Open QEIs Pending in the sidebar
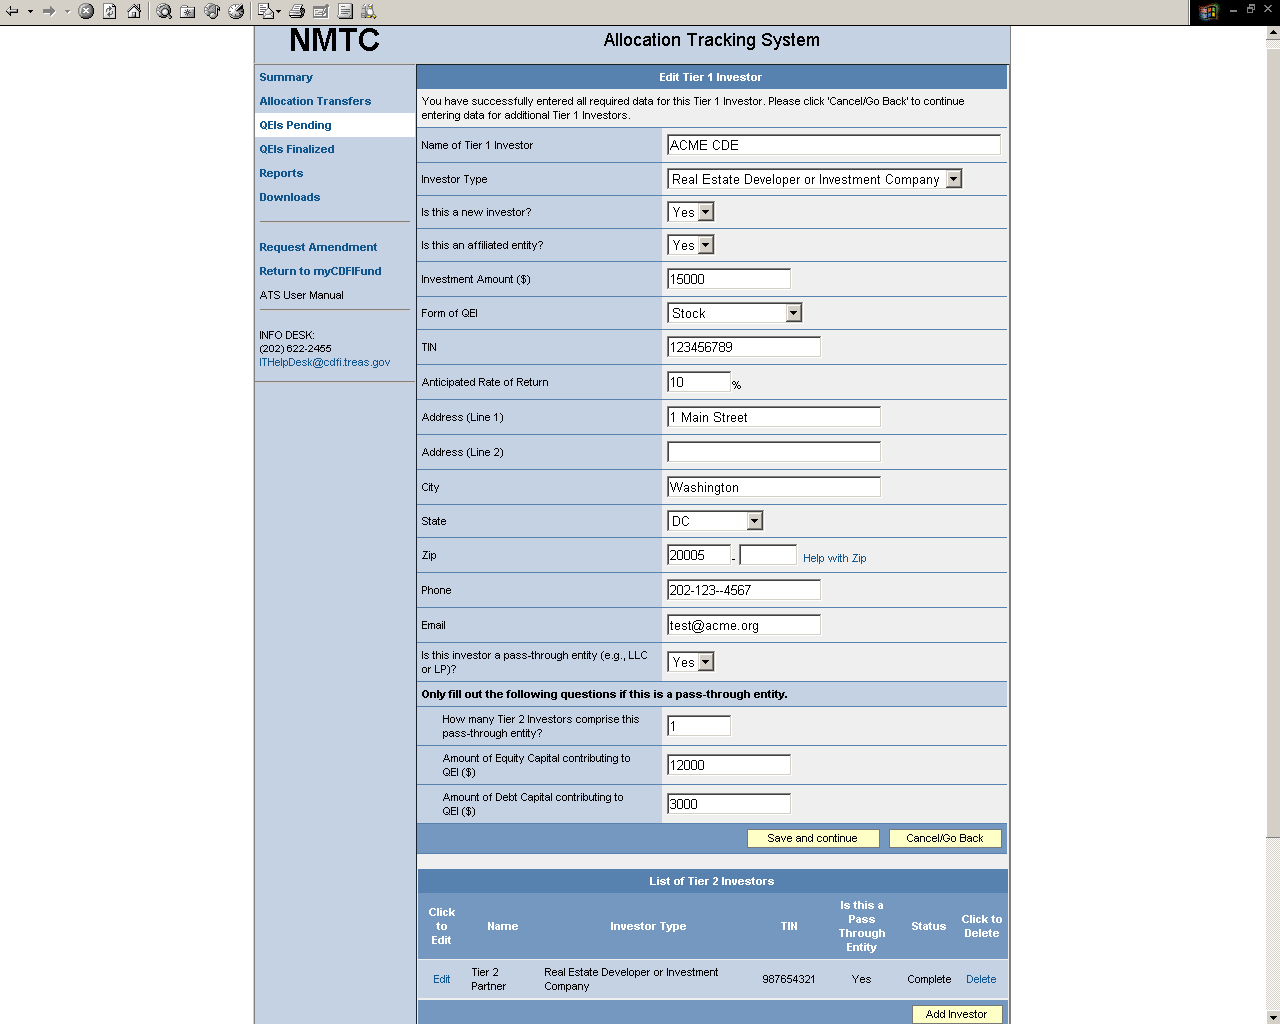The width and height of the screenshot is (1280, 1024). [295, 125]
